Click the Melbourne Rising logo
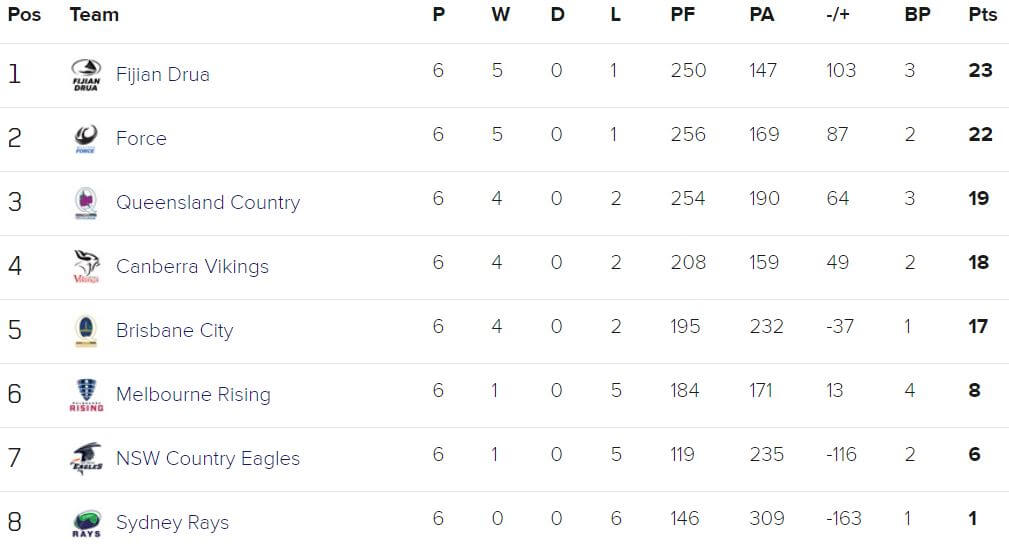 [86, 395]
